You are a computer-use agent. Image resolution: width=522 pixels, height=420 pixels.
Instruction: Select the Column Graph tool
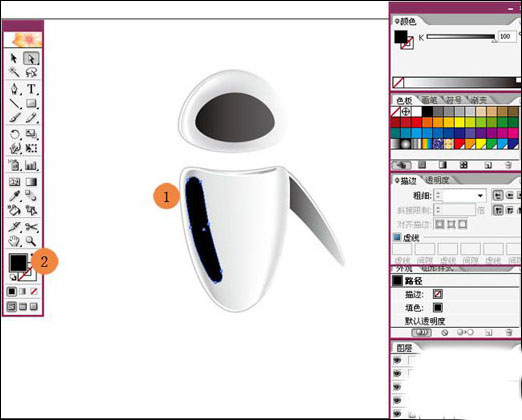click(x=31, y=165)
